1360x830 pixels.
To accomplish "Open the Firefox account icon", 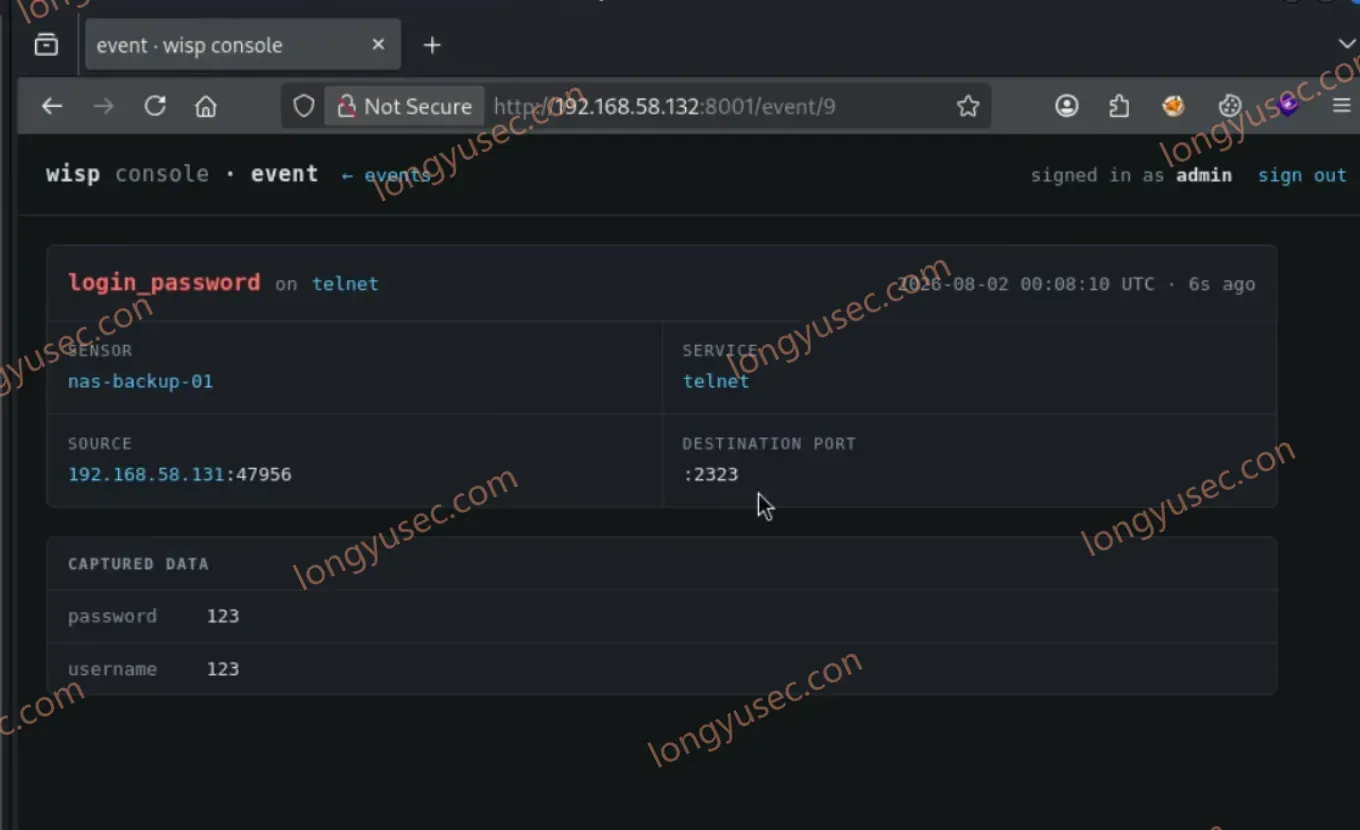I will click(1067, 106).
